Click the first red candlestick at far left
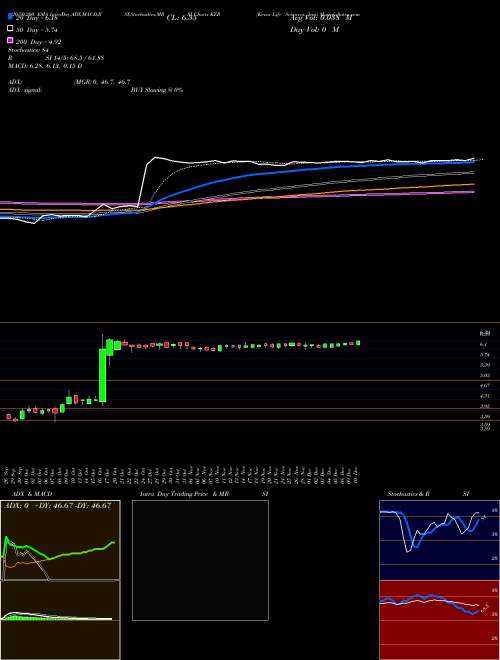Viewport: 500px width, 660px height. 8,416
